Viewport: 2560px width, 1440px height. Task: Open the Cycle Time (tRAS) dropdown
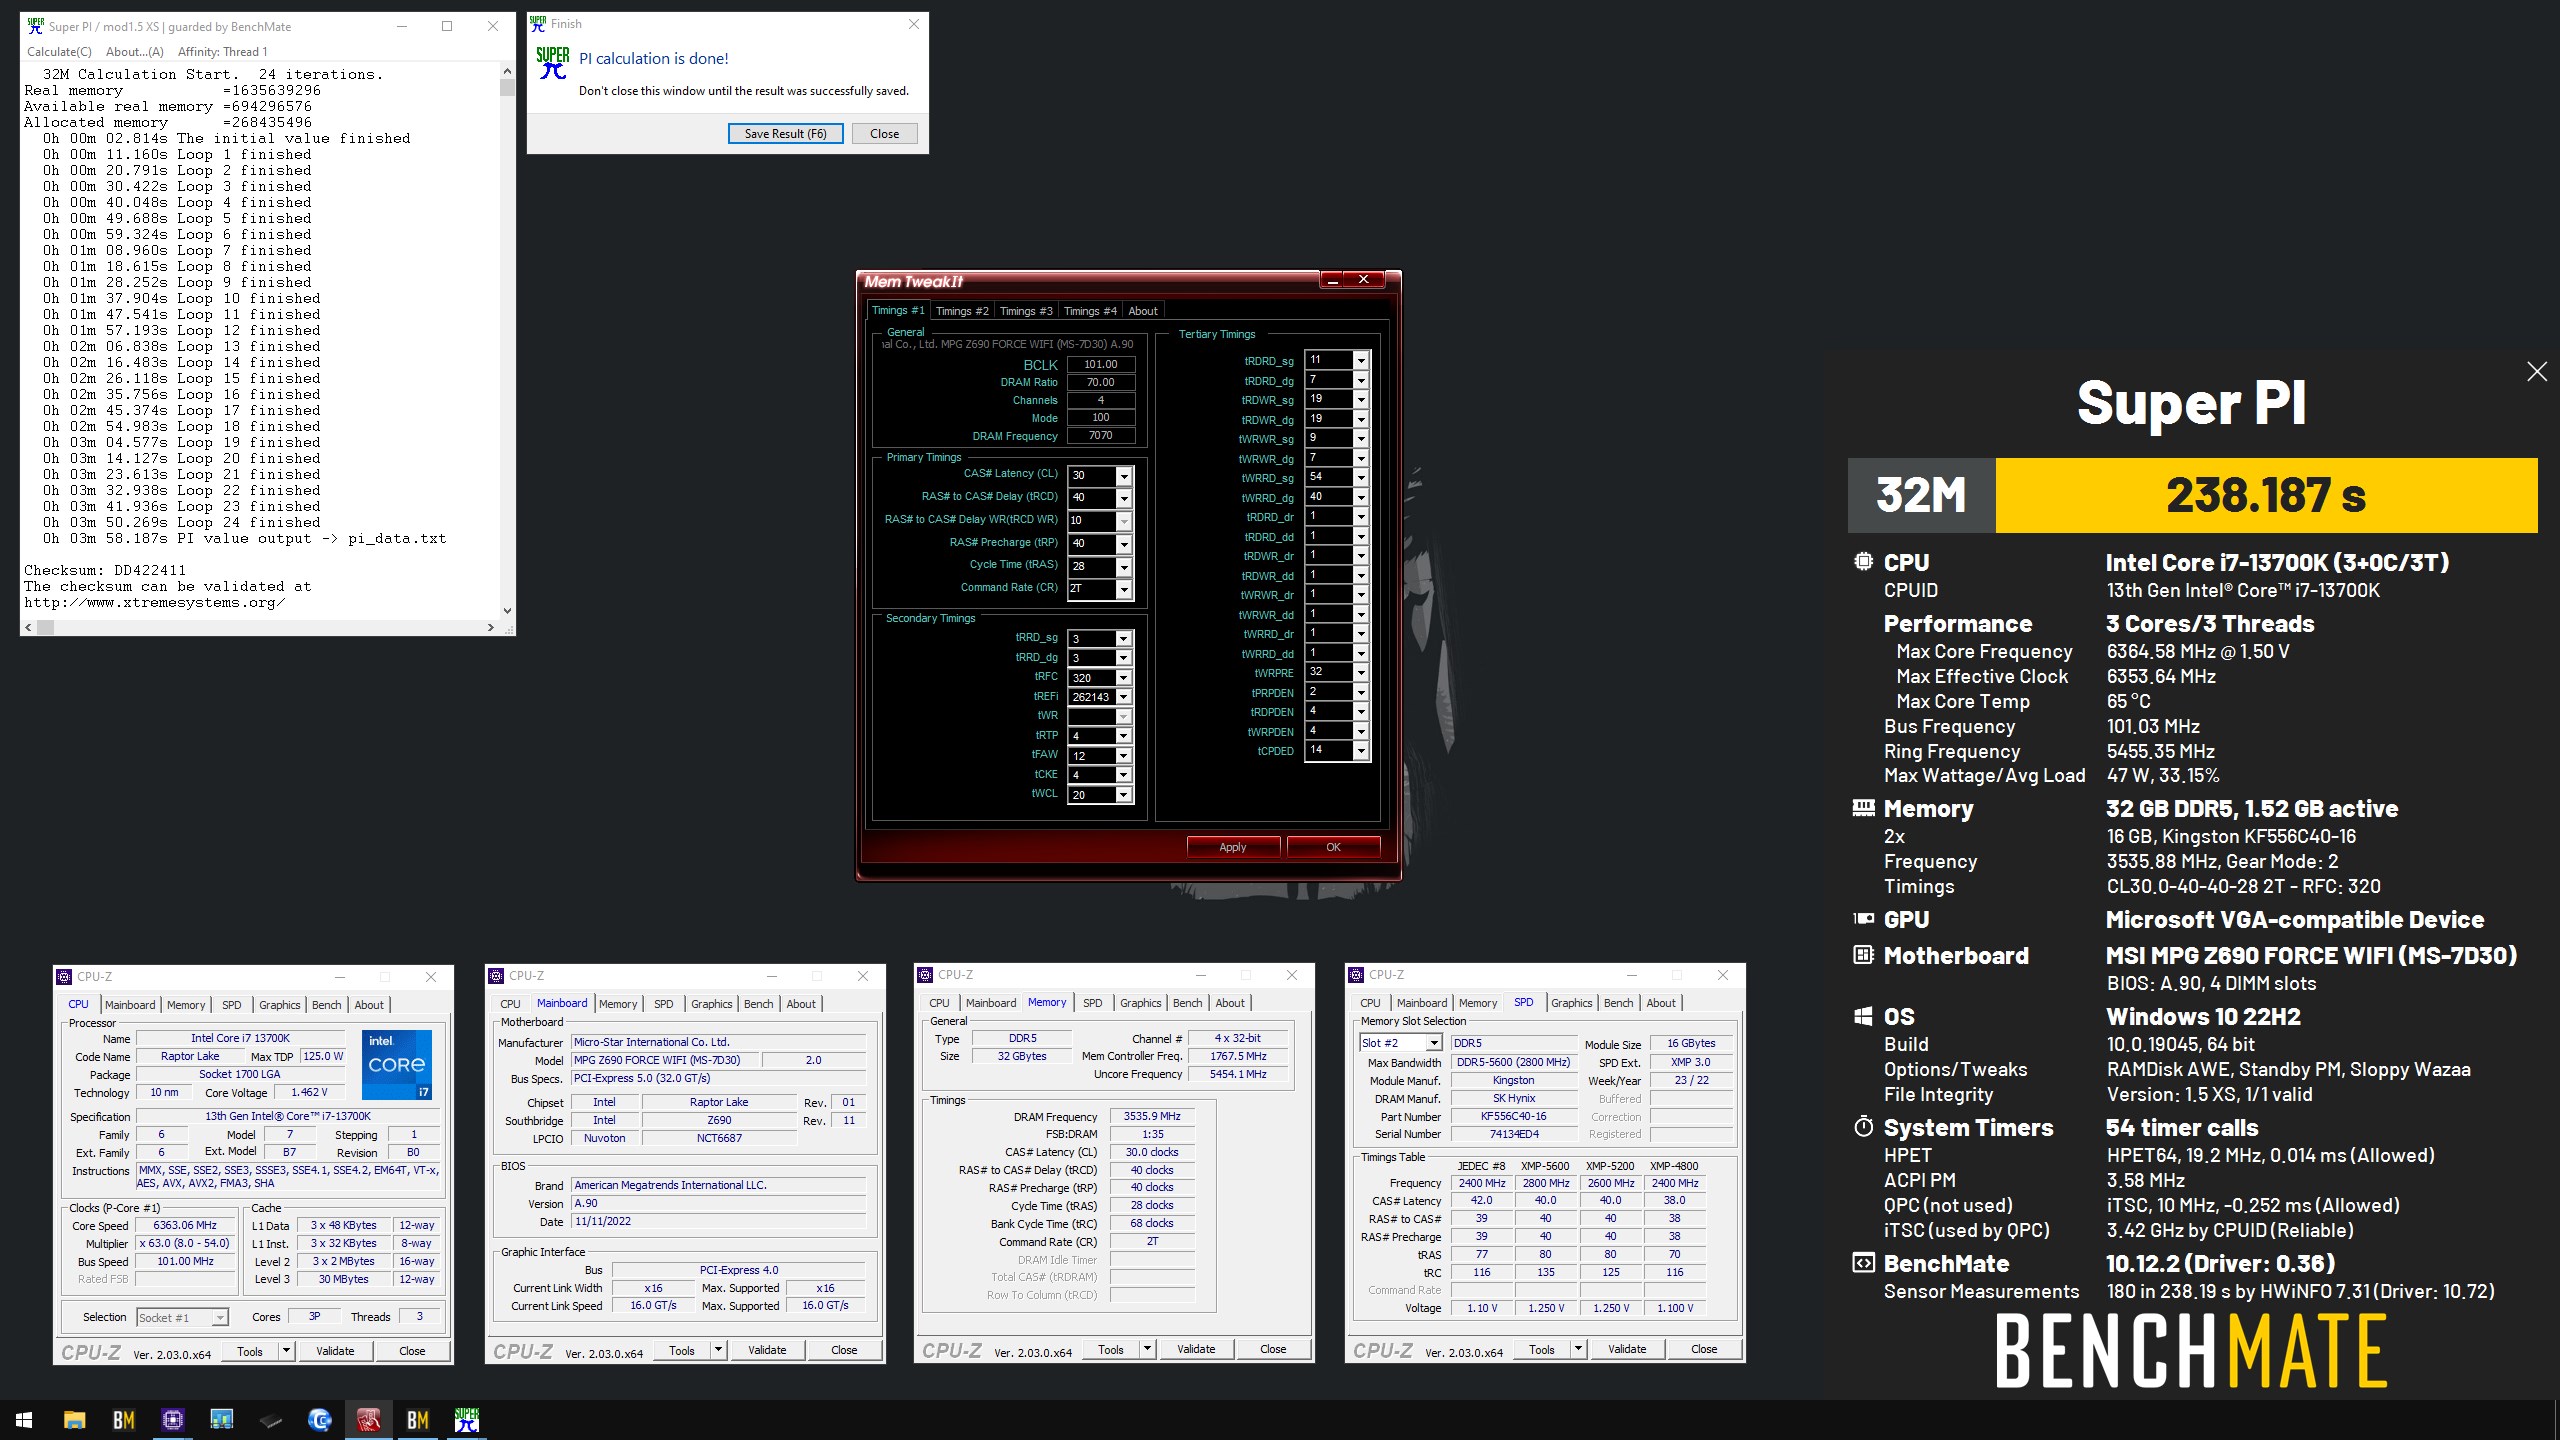pos(1124,567)
